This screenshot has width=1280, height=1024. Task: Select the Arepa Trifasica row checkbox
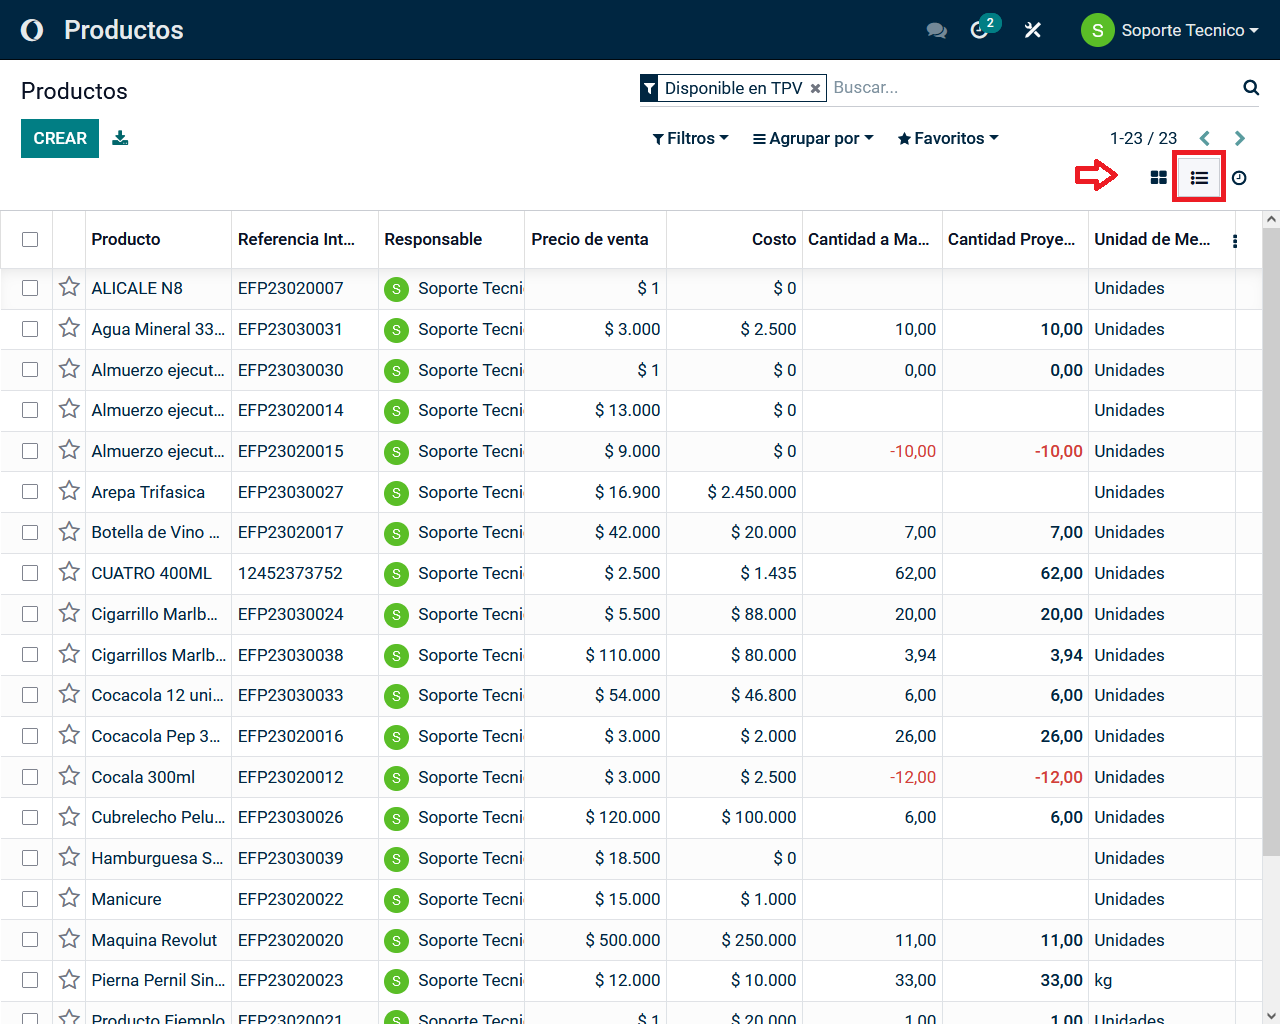click(30, 492)
